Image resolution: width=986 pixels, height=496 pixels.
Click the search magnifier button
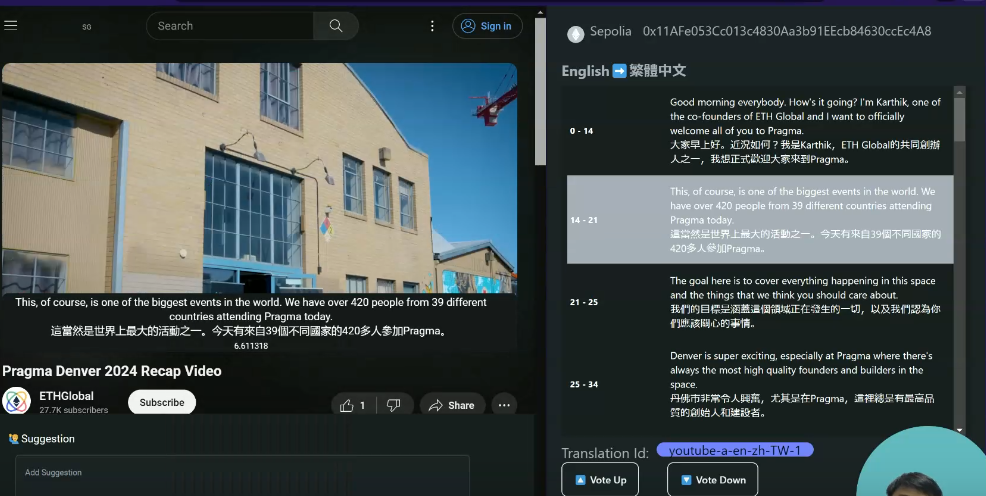coord(336,26)
